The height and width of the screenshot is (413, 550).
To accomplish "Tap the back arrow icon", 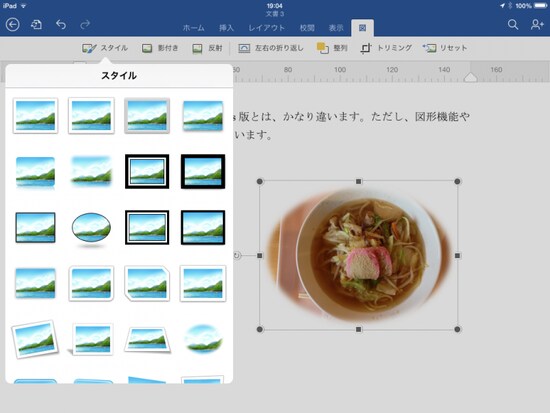I will [13, 25].
